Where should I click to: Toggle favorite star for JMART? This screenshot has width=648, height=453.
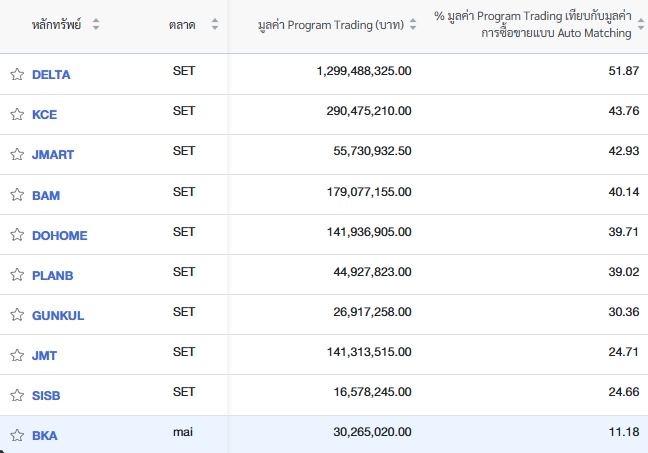(17, 154)
